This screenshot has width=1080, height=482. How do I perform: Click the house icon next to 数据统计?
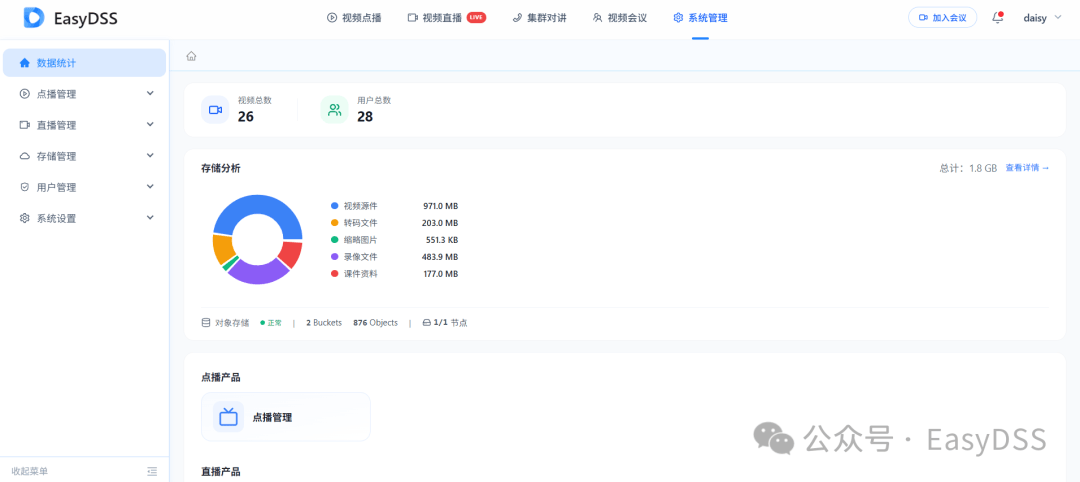point(25,63)
